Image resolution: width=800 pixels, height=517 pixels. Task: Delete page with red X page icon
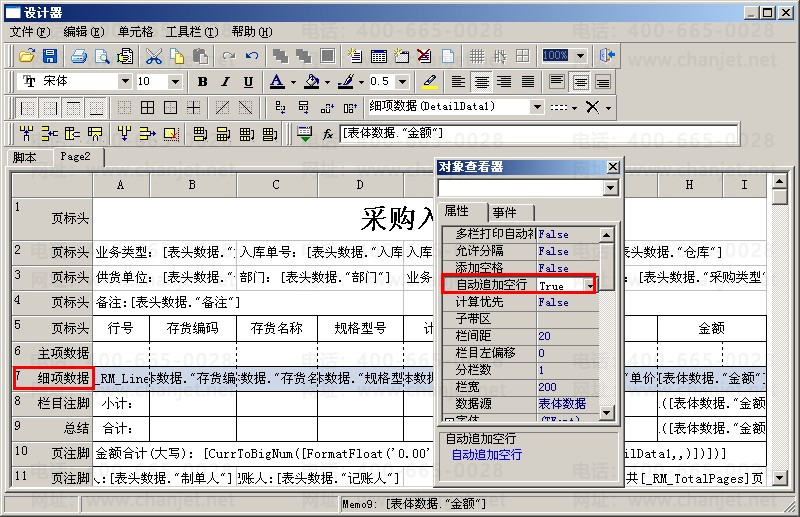pos(424,56)
